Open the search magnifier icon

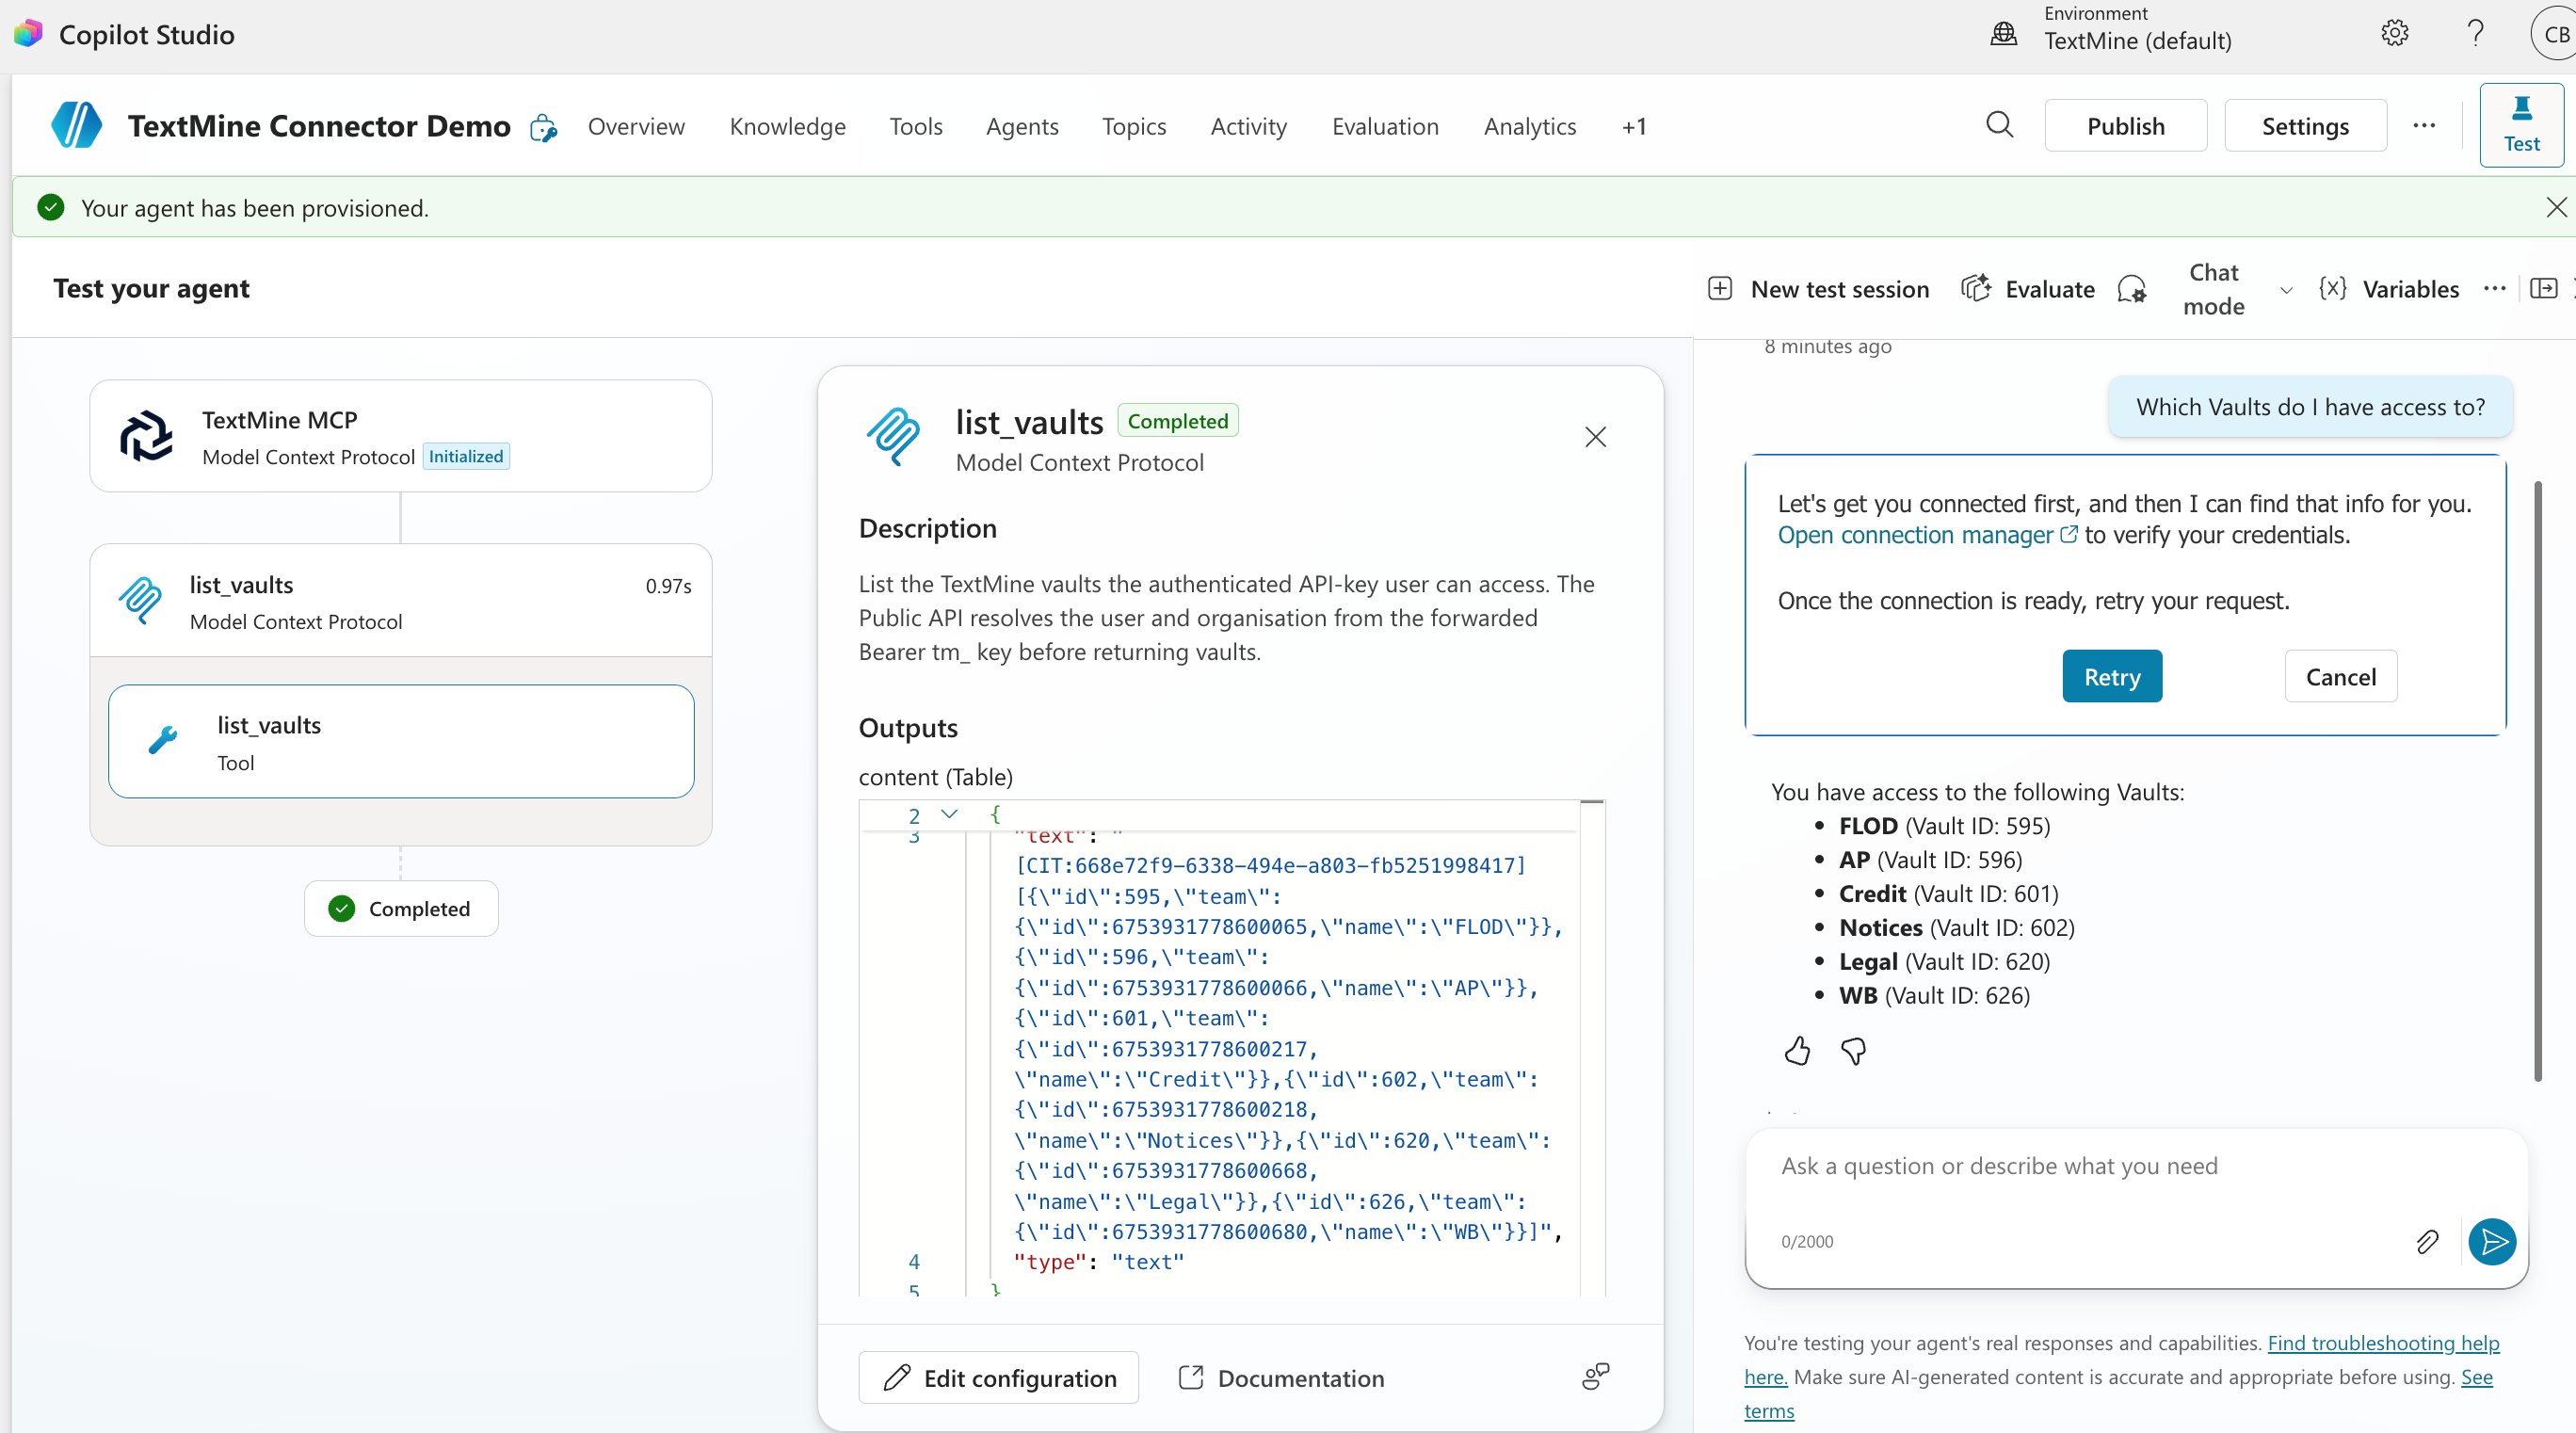(1999, 125)
